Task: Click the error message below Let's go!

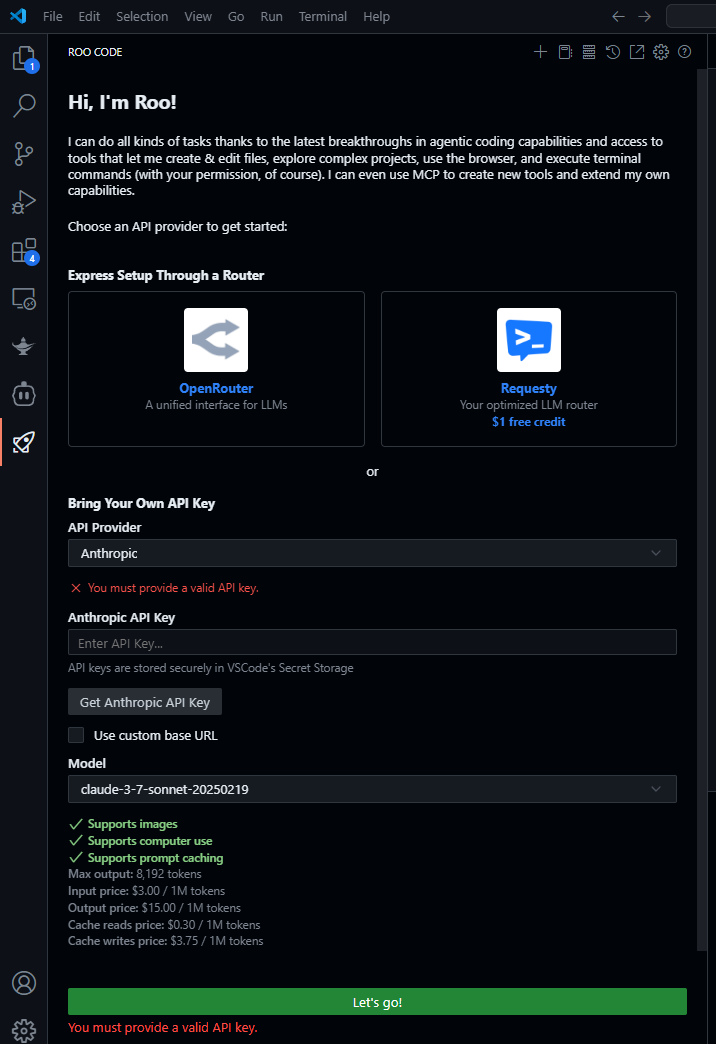Action: [x=163, y=1027]
